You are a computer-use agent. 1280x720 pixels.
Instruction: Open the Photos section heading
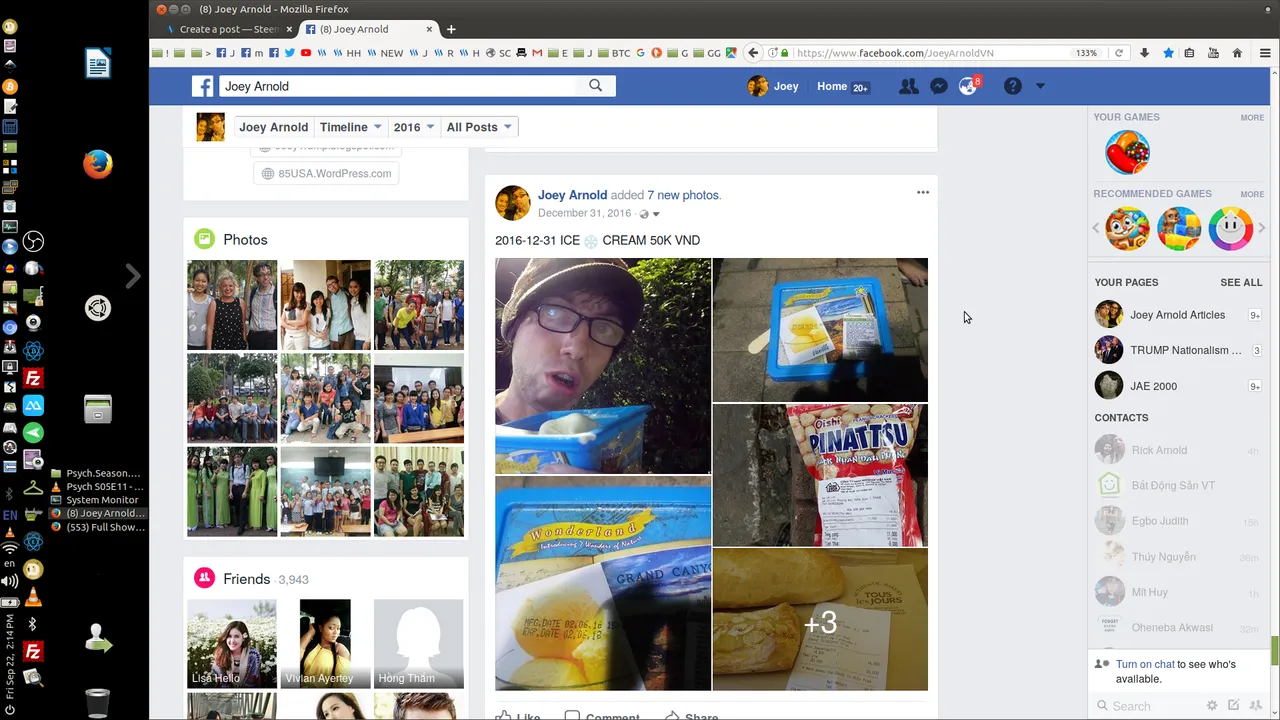[245, 240]
